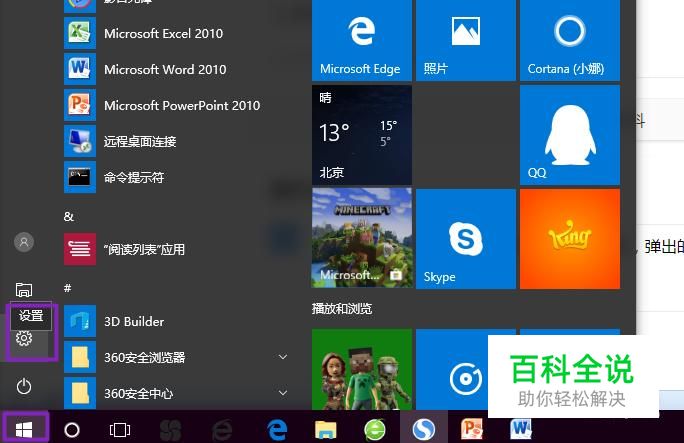The width and height of the screenshot is (684, 443).
Task: Expand the 360安全中心 folder chevron
Action: (283, 393)
